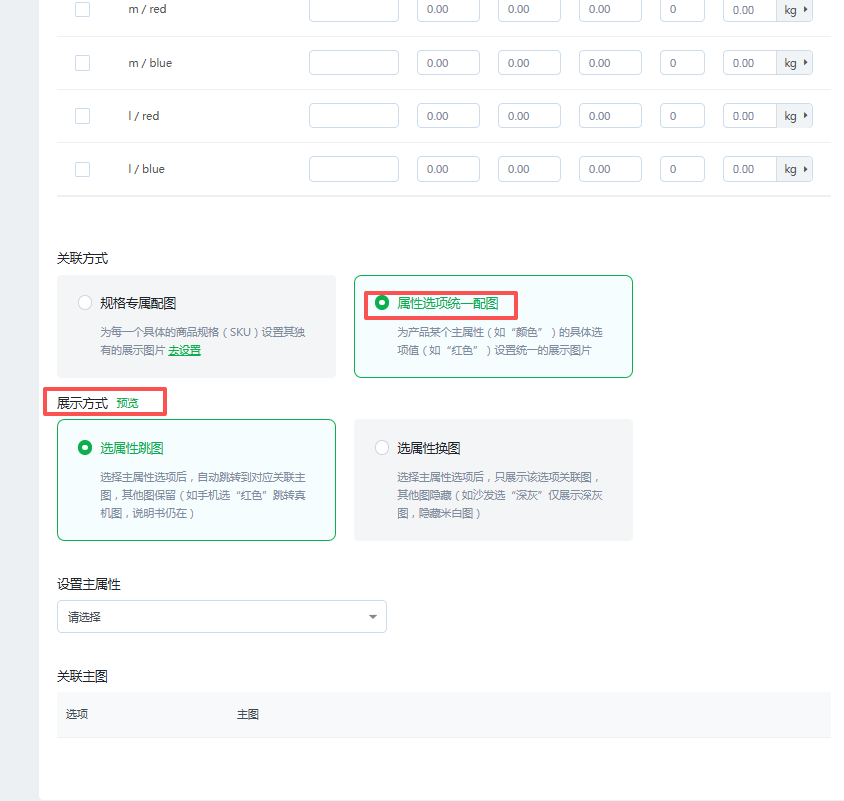The height and width of the screenshot is (801, 844).
Task: Tick the l / blue variant checkbox
Action: tap(82, 169)
